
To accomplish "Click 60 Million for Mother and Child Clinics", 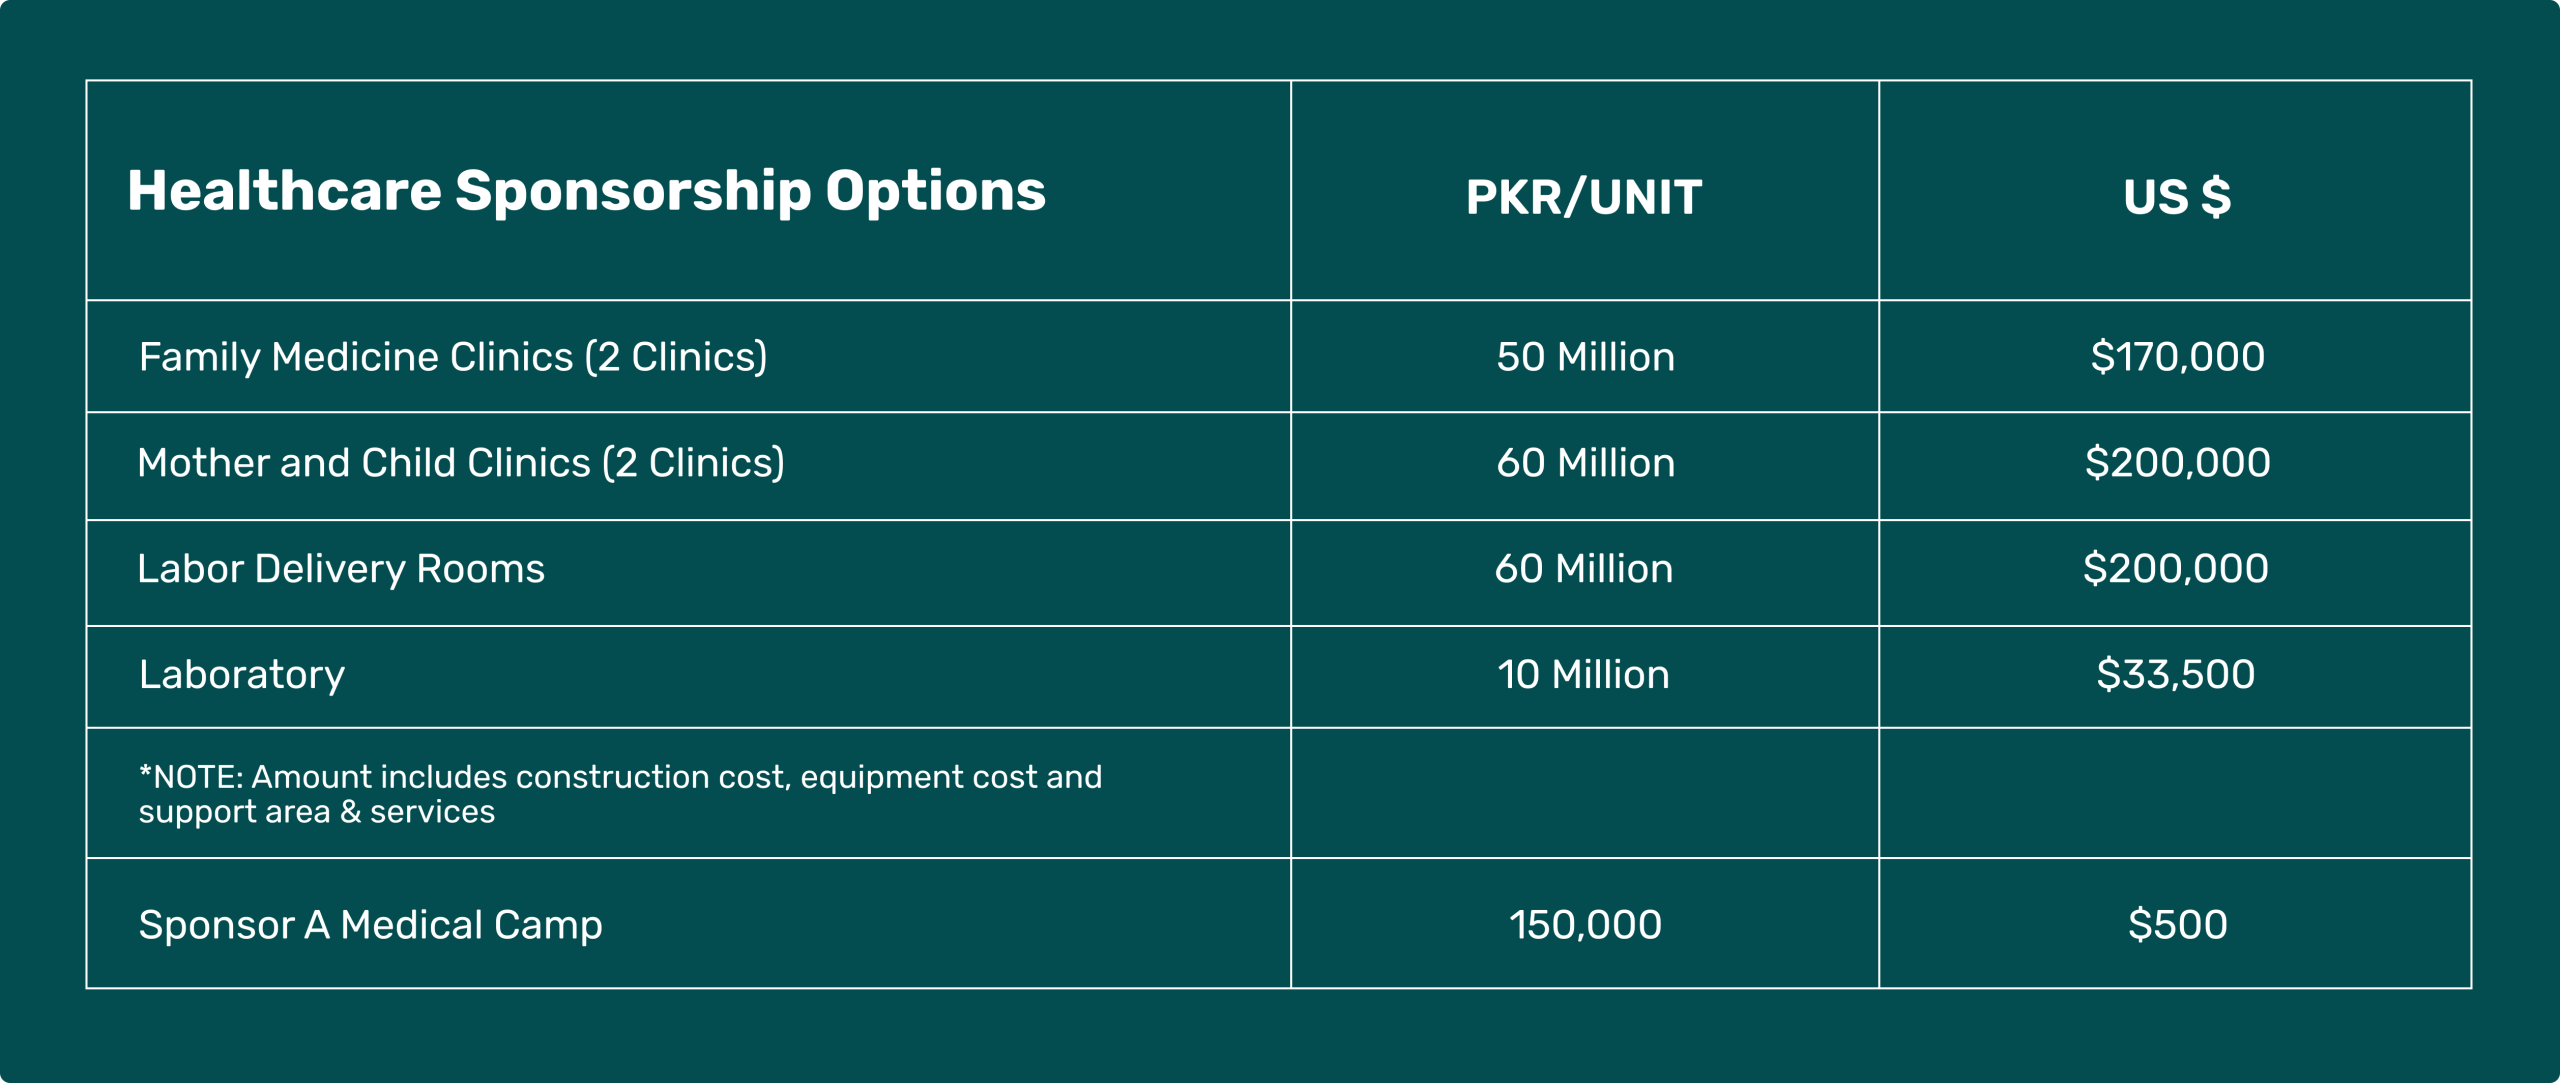I will pyautogui.click(x=1585, y=463).
